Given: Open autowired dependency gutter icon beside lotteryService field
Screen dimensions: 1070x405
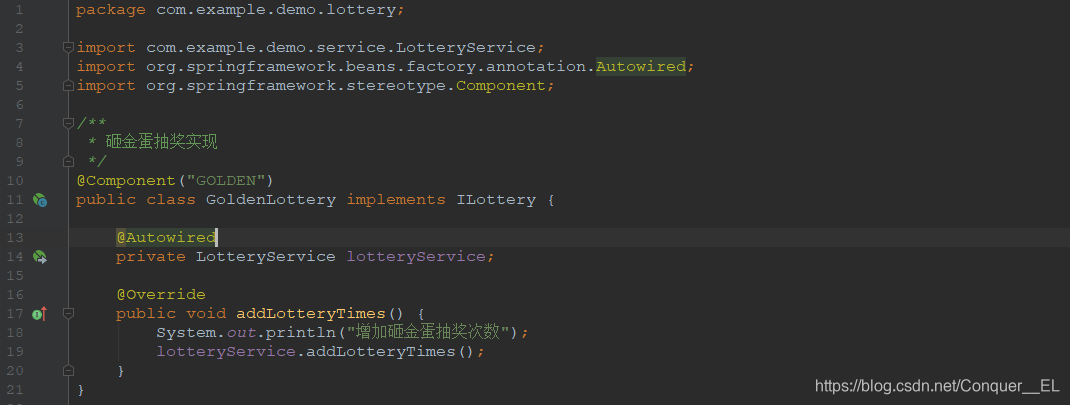Looking at the screenshot, I should (x=40, y=257).
